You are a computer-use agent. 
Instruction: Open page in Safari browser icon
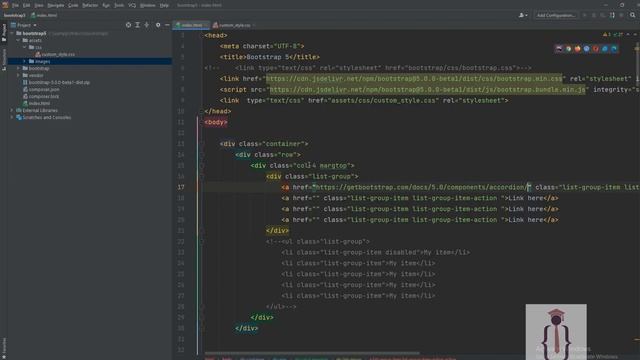587,49
